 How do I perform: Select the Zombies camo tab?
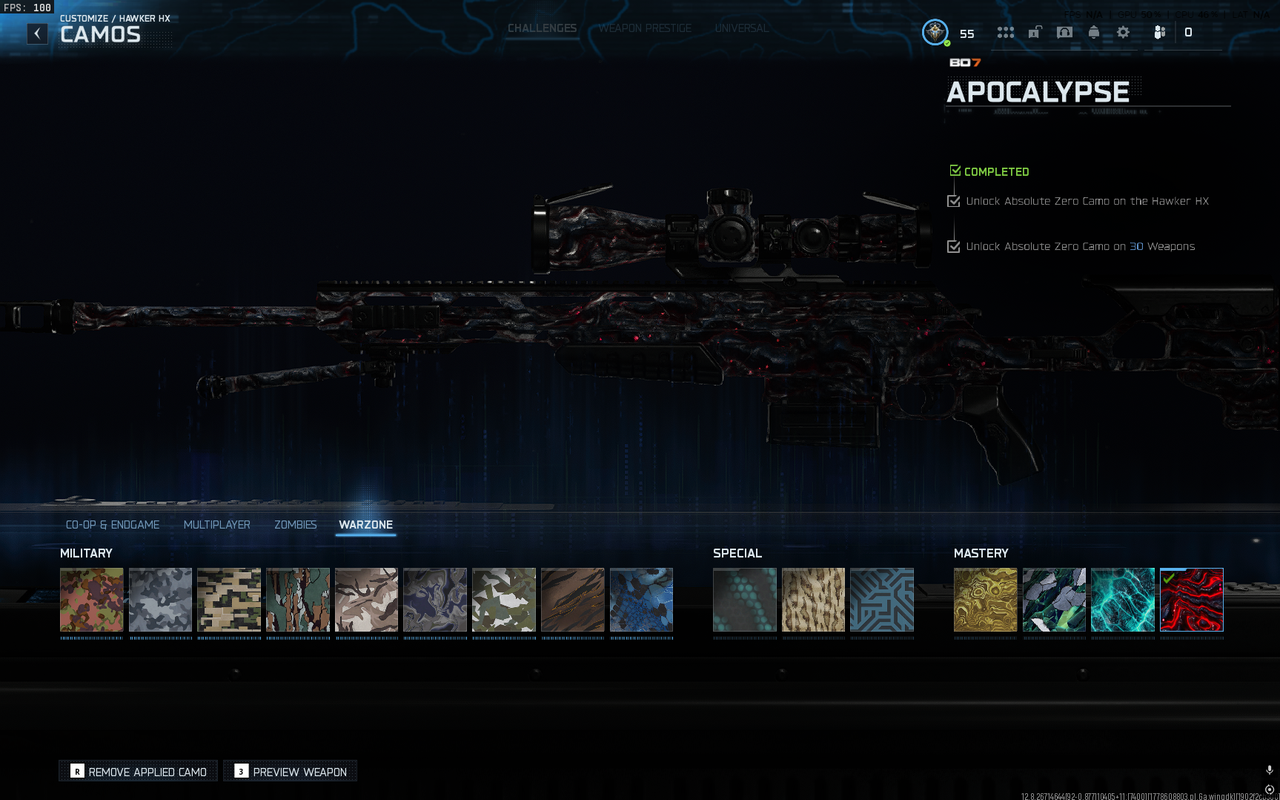coord(296,525)
